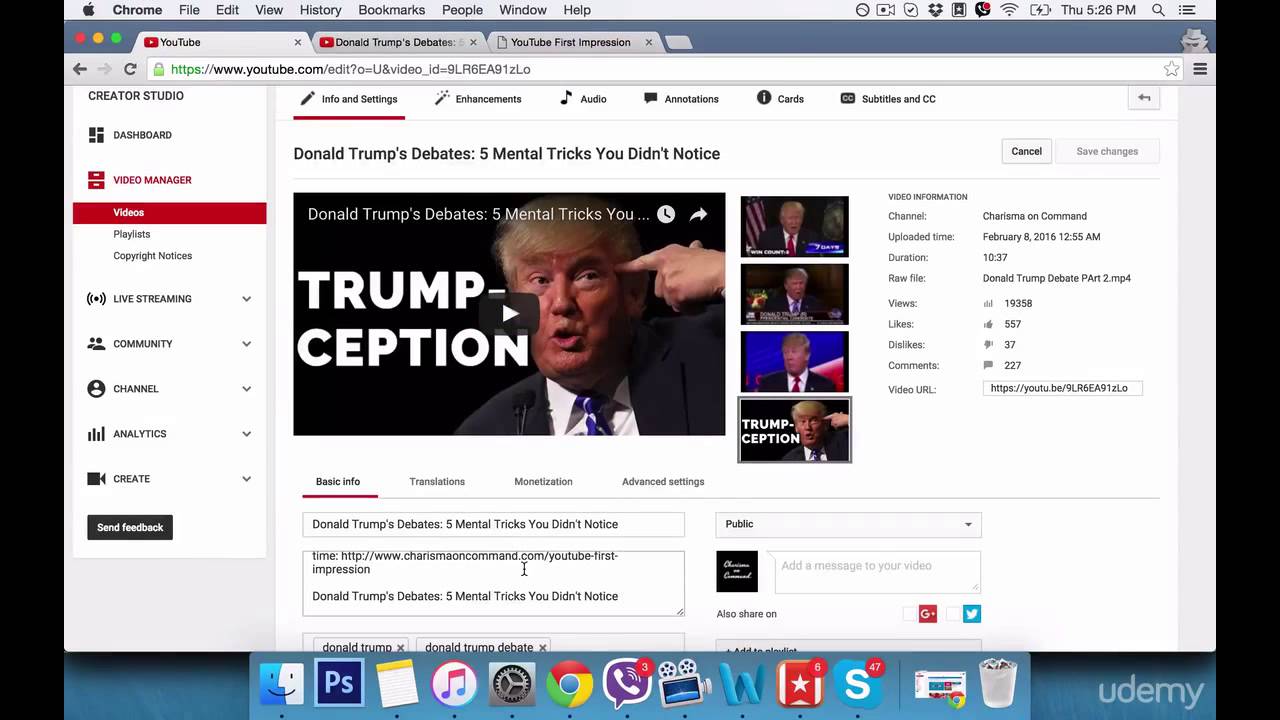Switch to the Enhancements tab
The height and width of the screenshot is (720, 1280).
(477, 99)
